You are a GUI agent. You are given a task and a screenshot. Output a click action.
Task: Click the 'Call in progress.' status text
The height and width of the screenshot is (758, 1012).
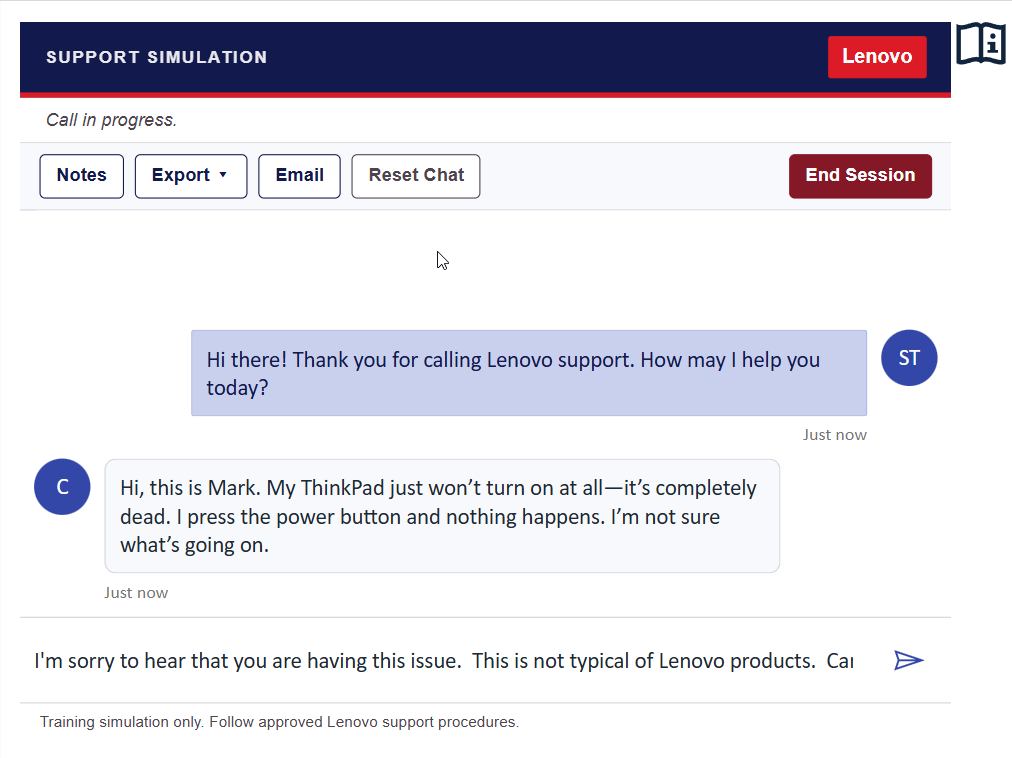click(x=111, y=120)
